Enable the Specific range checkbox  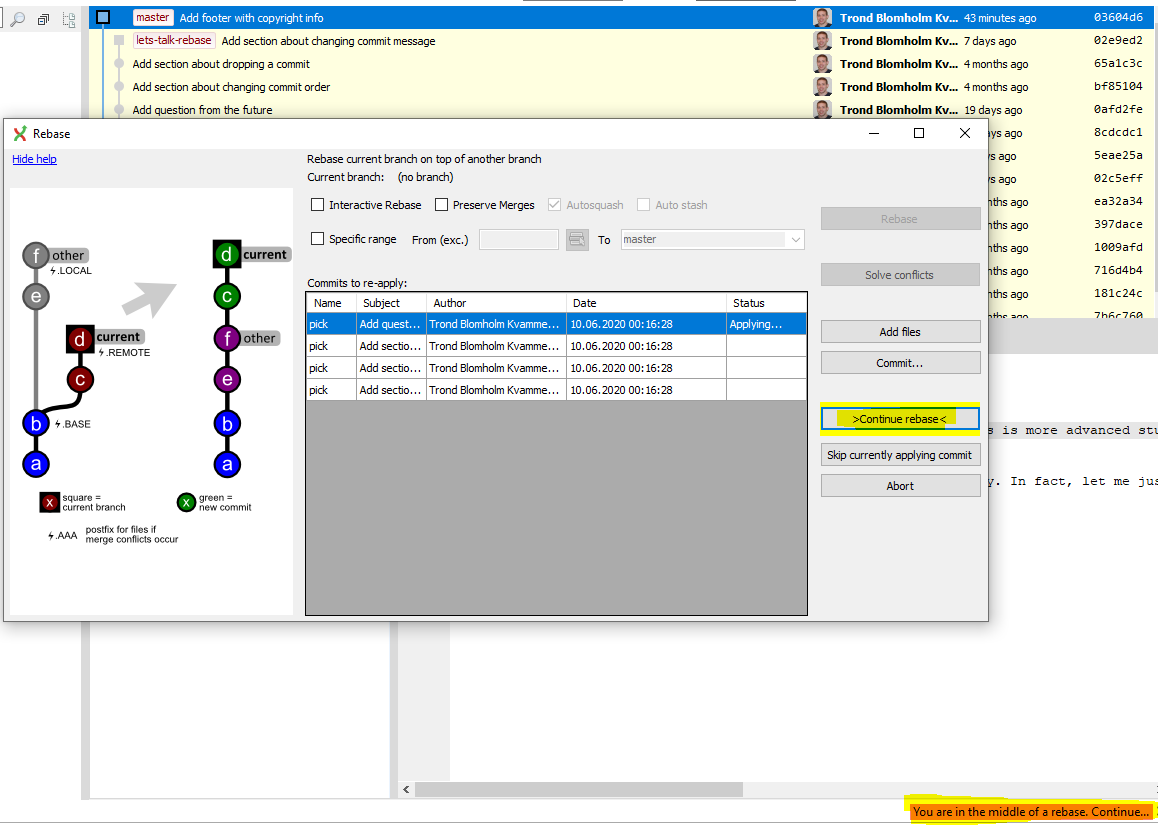(317, 239)
